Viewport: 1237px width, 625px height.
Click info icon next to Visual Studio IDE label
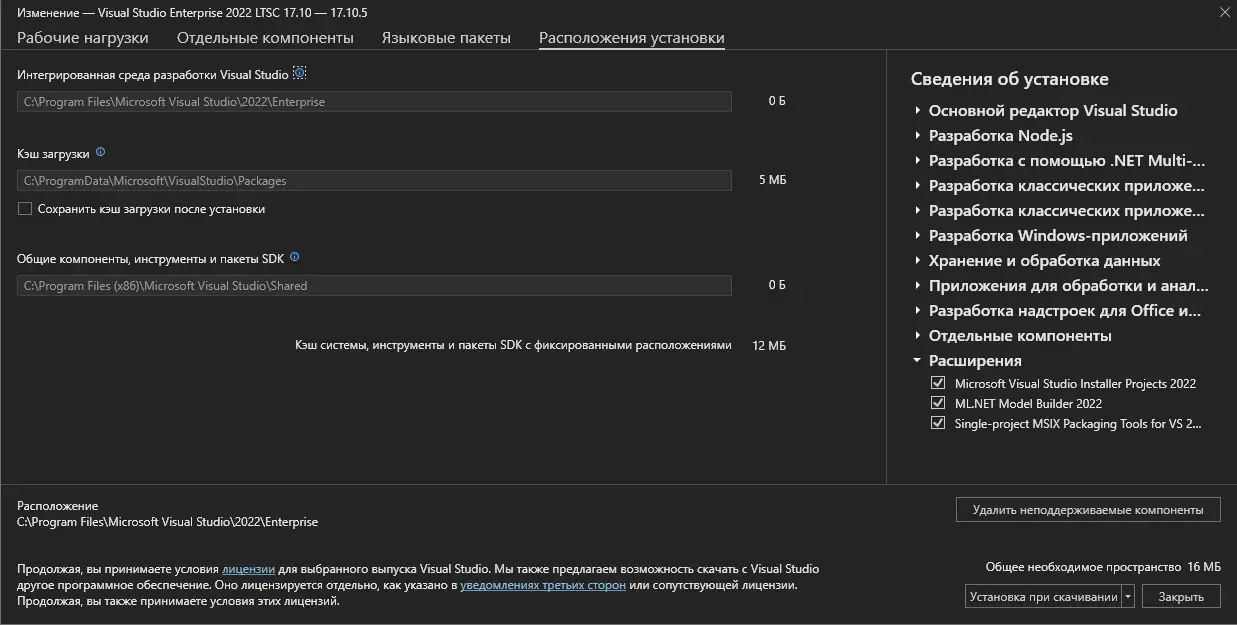(299, 74)
